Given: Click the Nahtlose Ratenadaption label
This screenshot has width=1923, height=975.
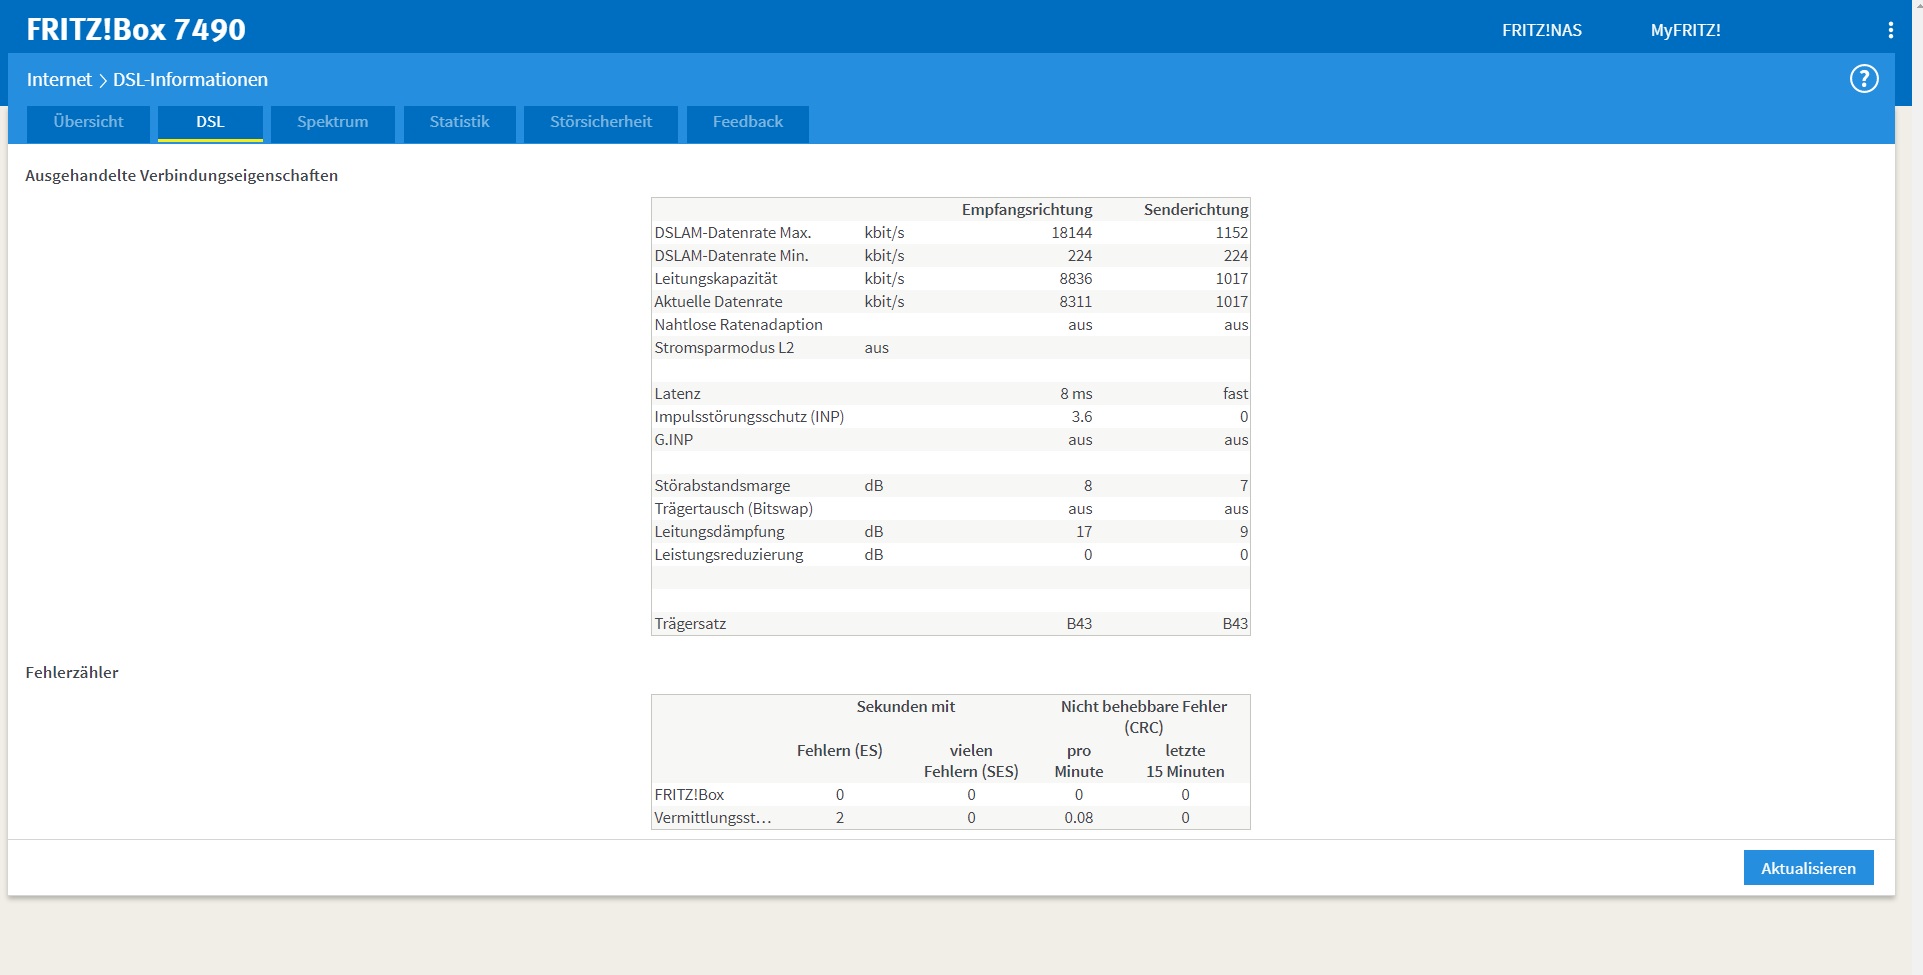Looking at the screenshot, I should tap(738, 324).
